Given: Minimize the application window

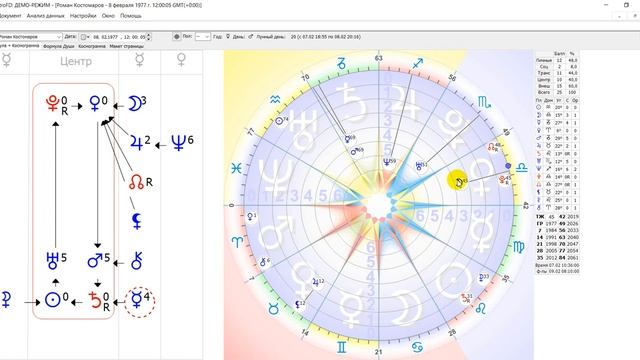Looking at the screenshot, I should tap(606, 5).
